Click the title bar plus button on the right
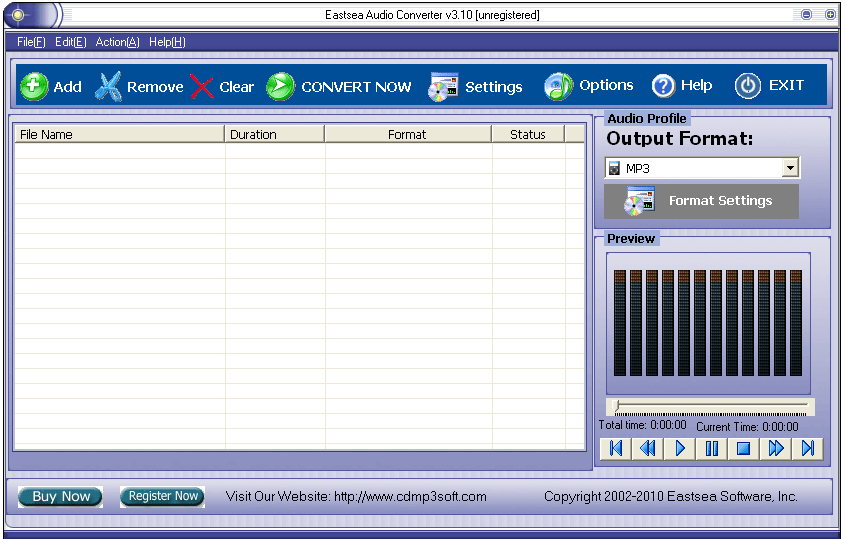 [x=830, y=15]
